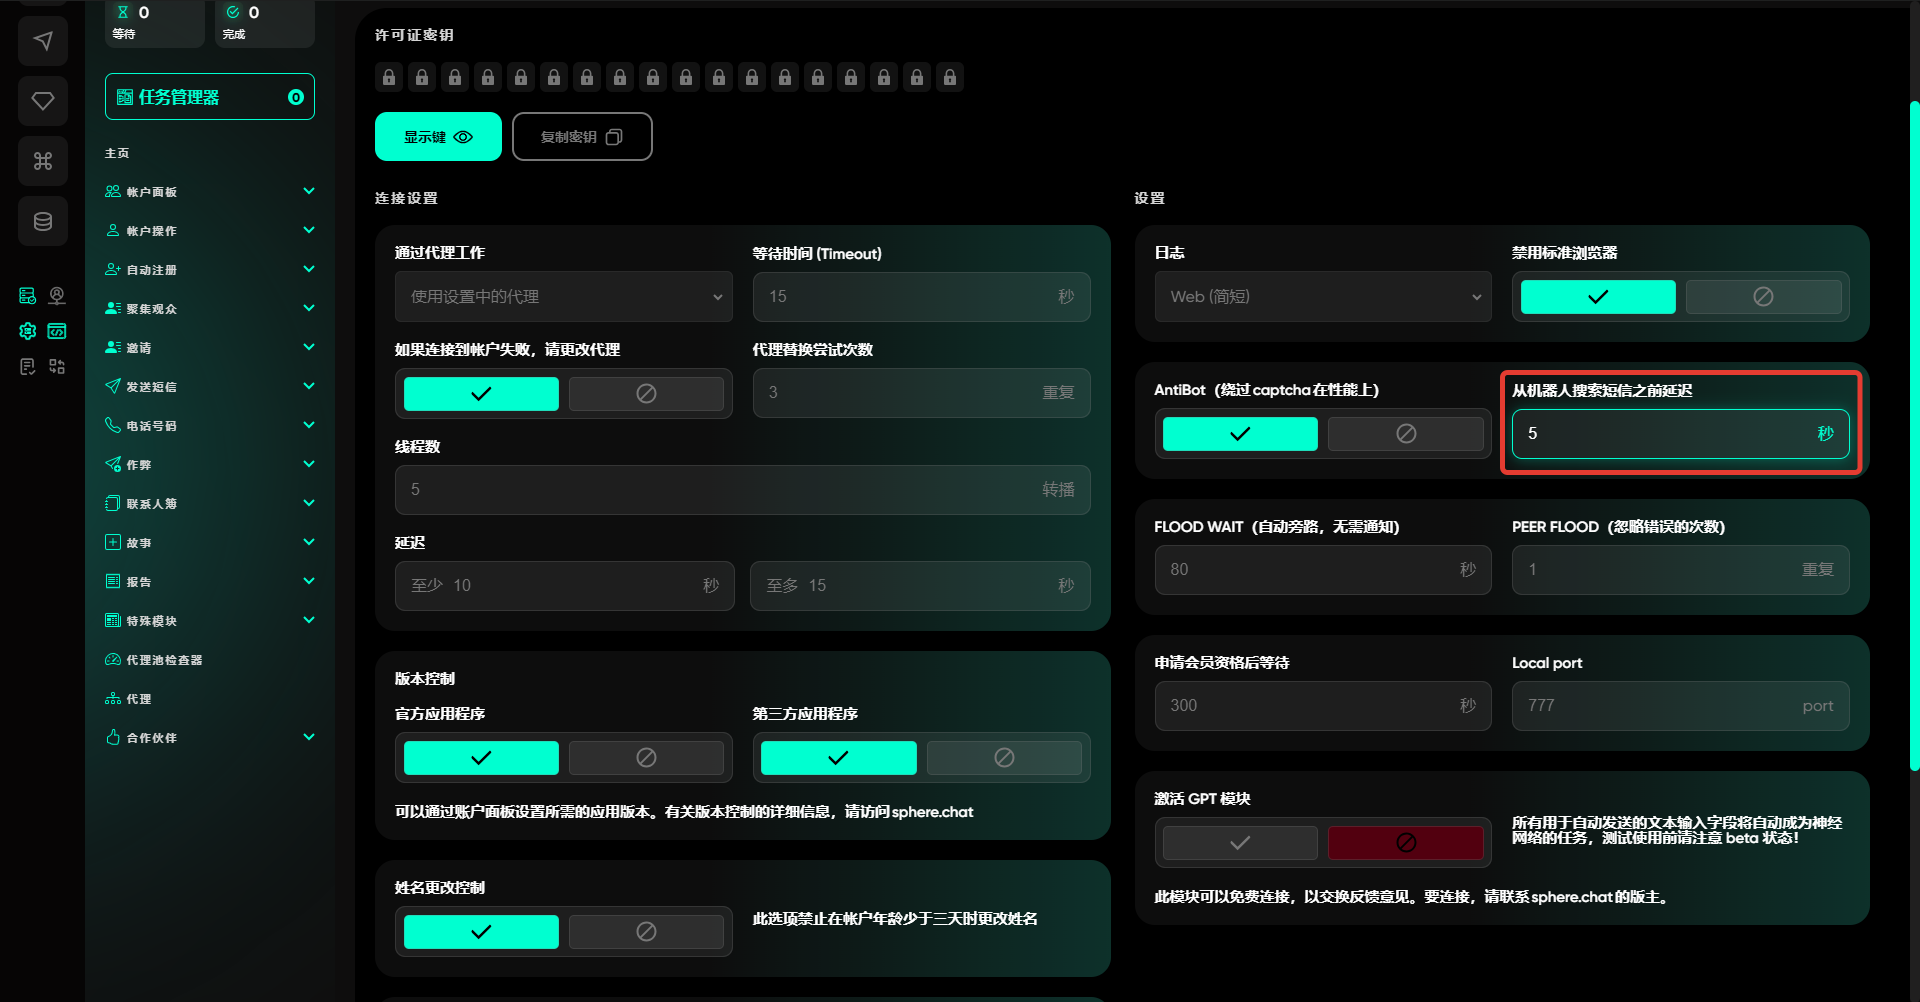Click the 显示键 show key button
The image size is (1920, 1002).
pyautogui.click(x=438, y=137)
